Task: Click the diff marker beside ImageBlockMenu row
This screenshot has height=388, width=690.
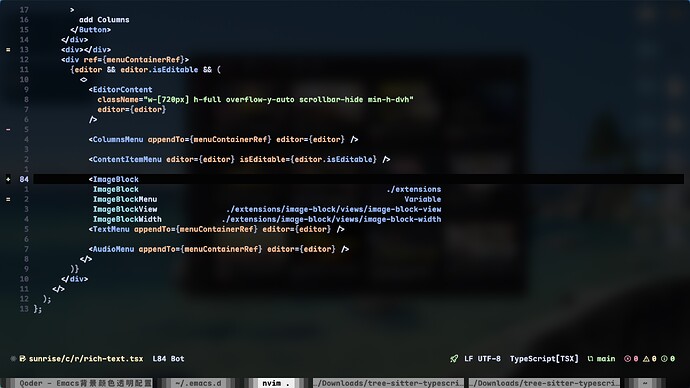Action: tap(8, 199)
